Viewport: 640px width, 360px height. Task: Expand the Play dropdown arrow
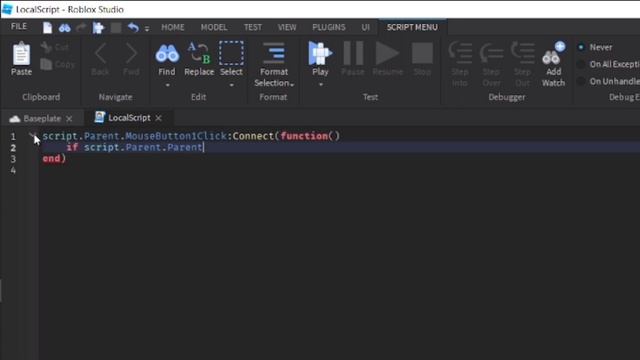tap(321, 84)
